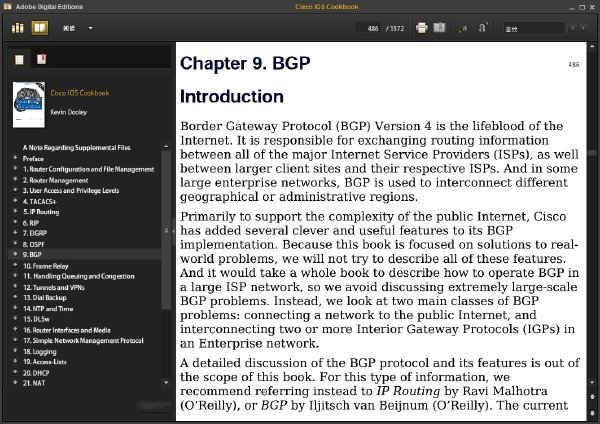Image resolution: width=600 pixels, height=424 pixels.
Task: Go to 14. NTP and Time chapter
Action: [x=48, y=308]
